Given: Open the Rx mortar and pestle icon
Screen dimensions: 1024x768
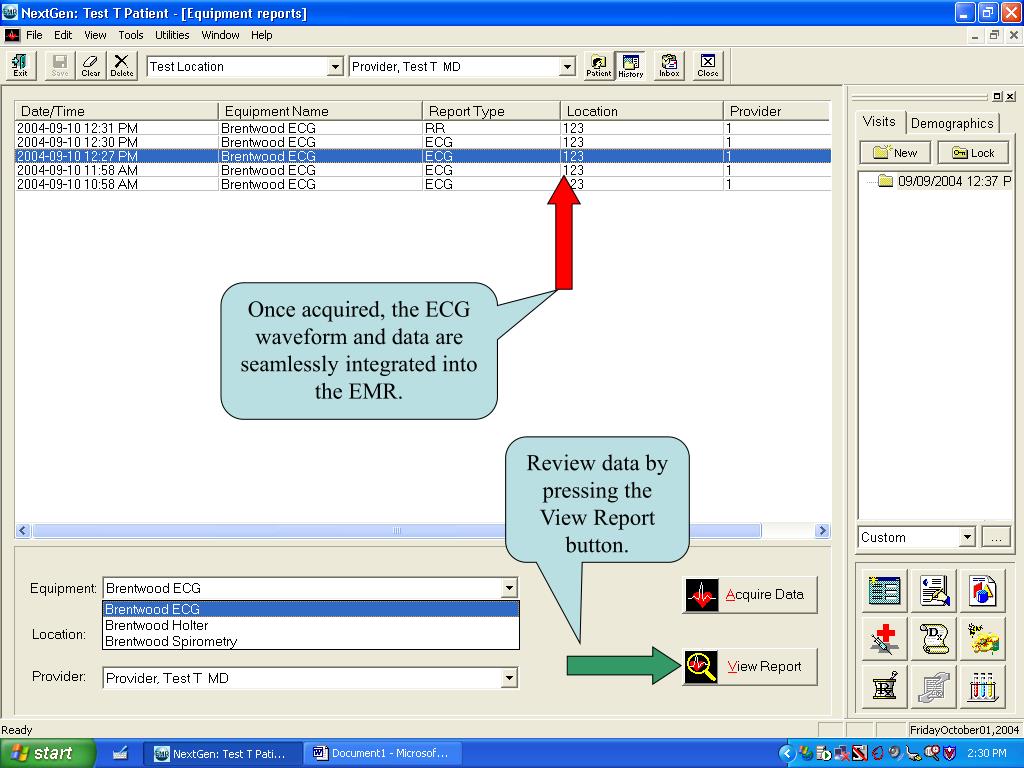Looking at the screenshot, I should [884, 687].
